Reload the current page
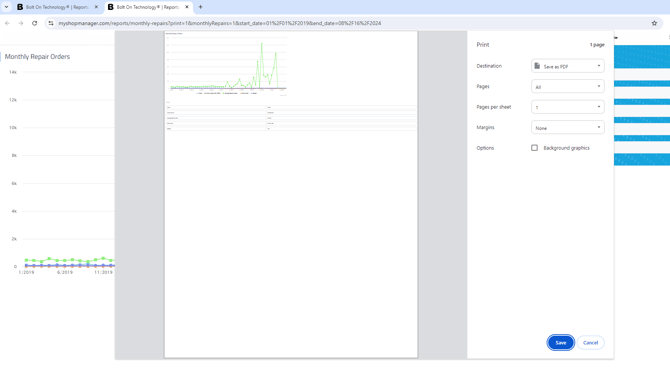This screenshot has height=371, width=670. pyautogui.click(x=35, y=23)
